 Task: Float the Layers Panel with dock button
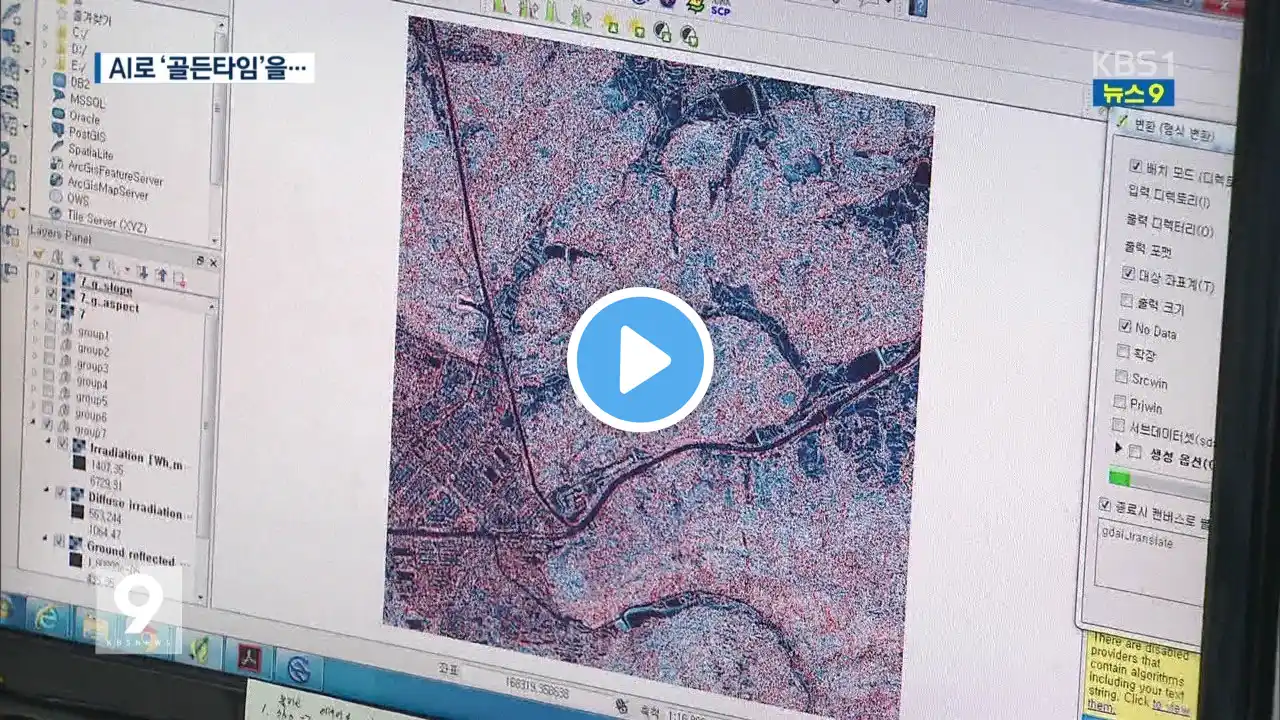point(199,260)
